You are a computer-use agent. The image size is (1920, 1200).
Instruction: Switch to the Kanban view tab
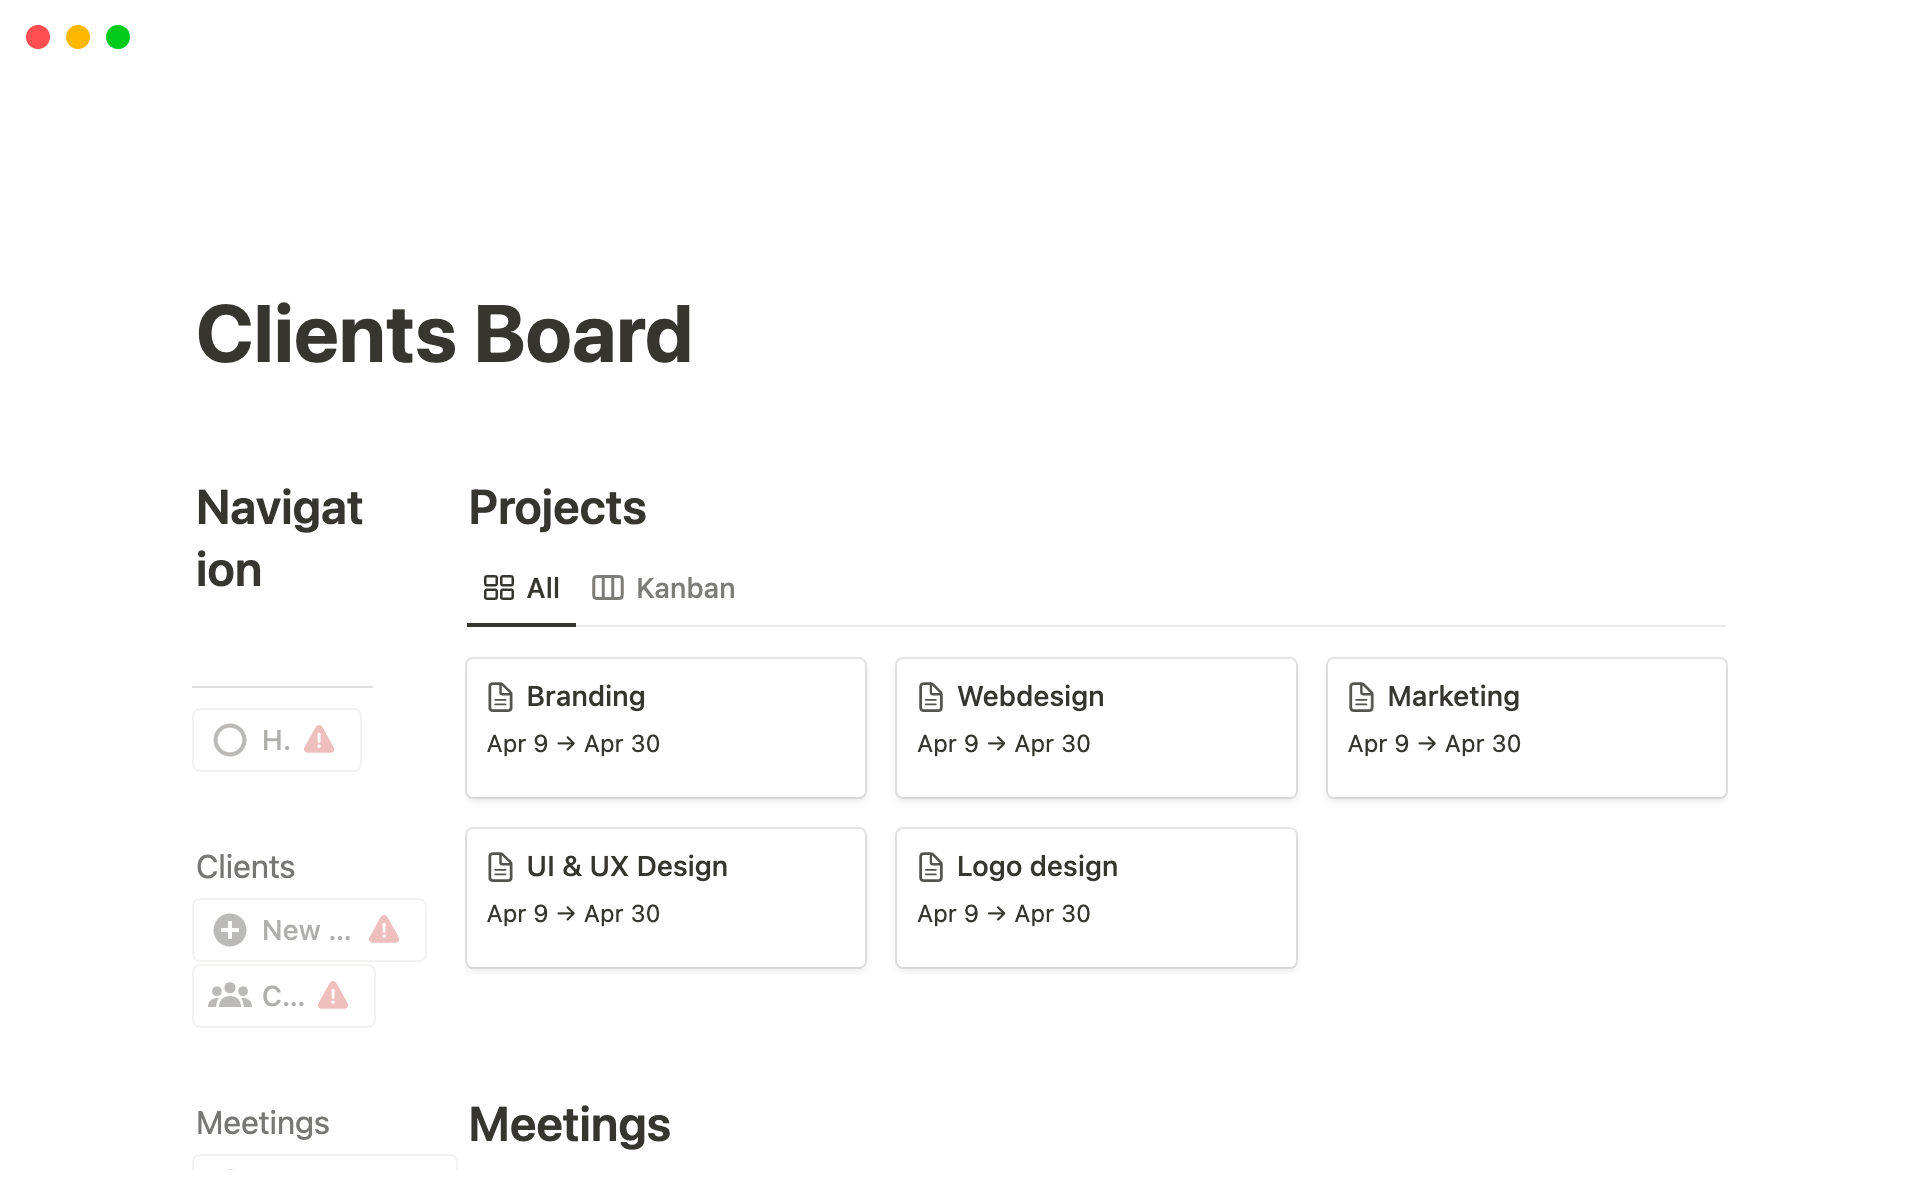664,588
